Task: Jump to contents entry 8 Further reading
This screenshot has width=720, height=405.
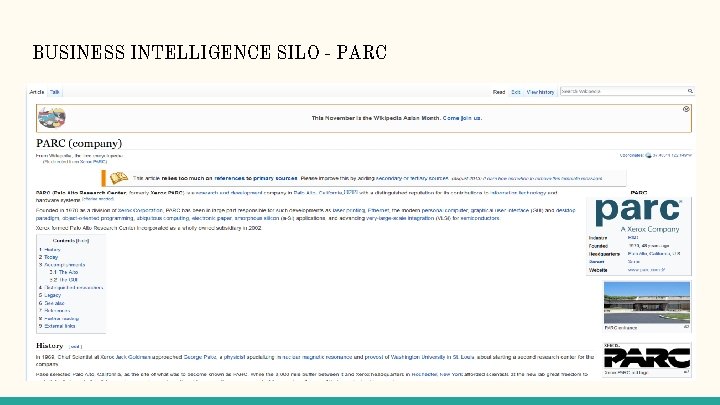Action: [59, 319]
